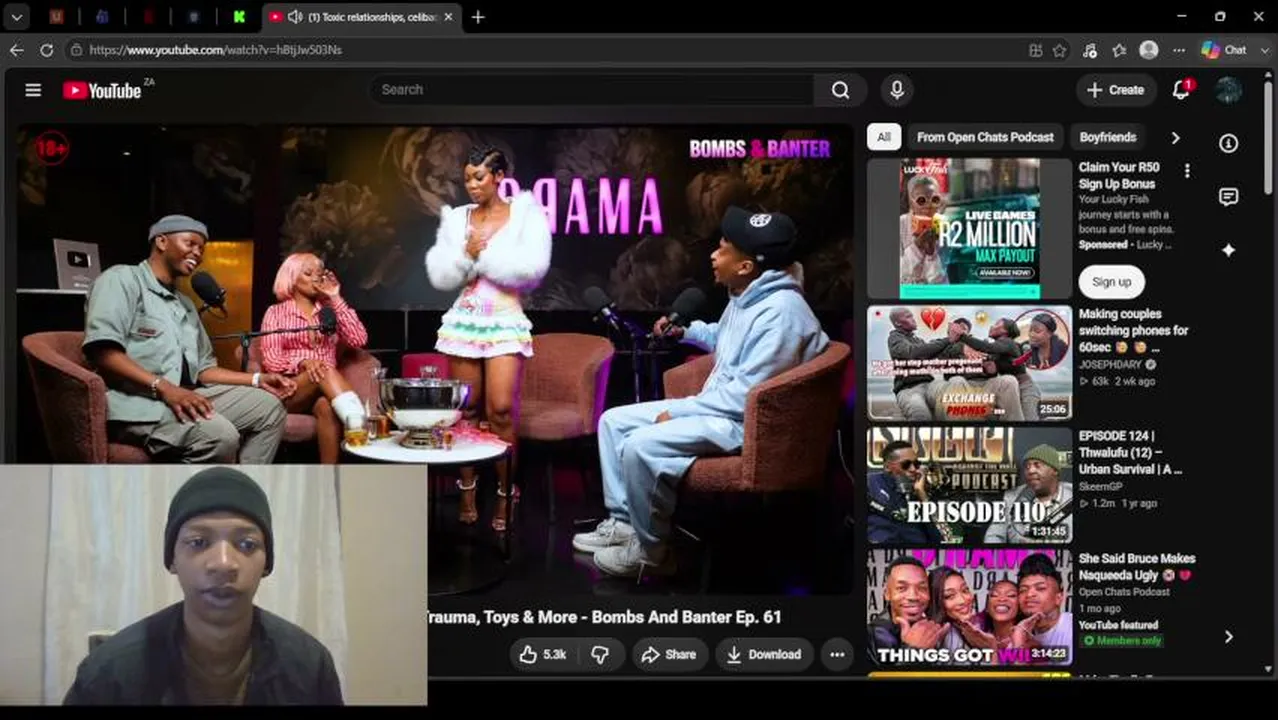Open the info icon in right sidebar
This screenshot has width=1278, height=720.
pyautogui.click(x=1228, y=143)
